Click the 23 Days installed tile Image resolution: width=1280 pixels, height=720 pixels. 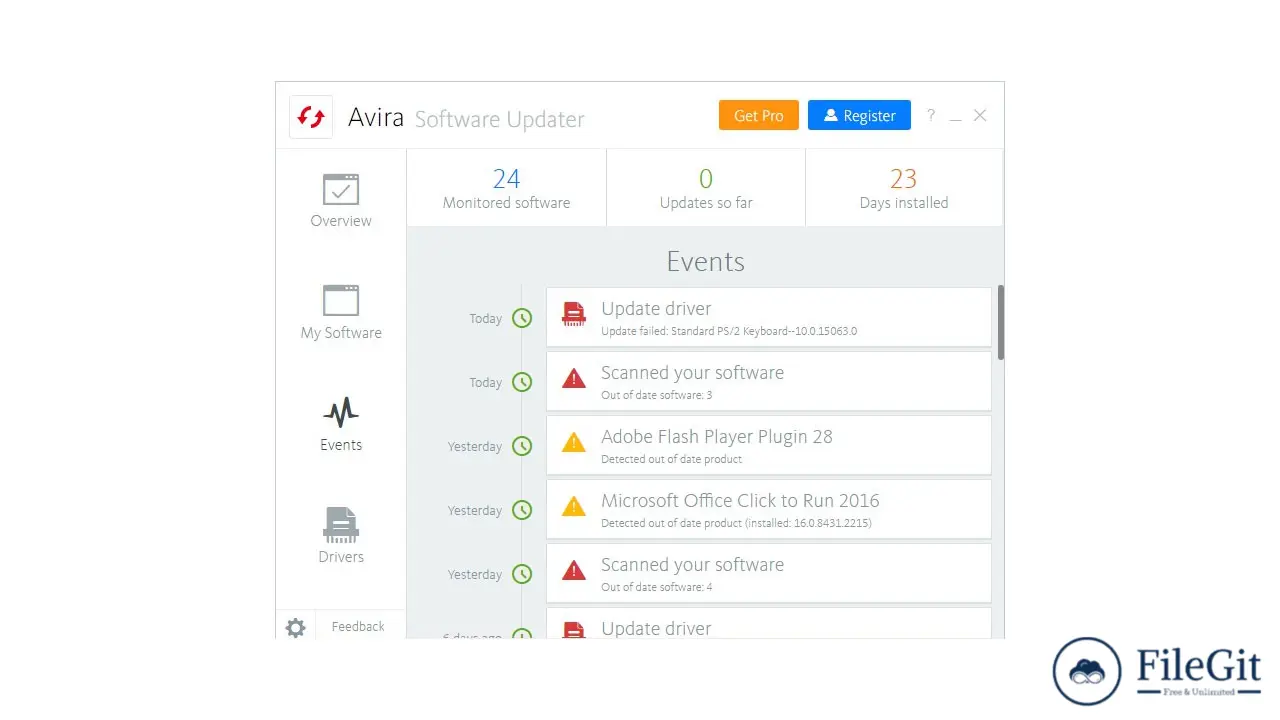[x=904, y=188]
